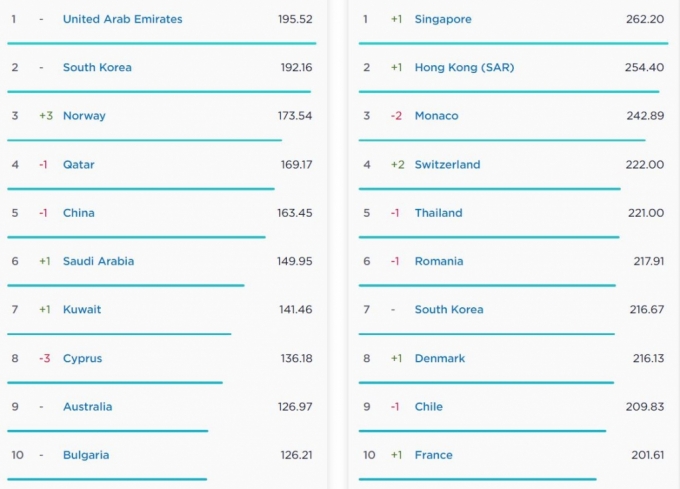This screenshot has width=680, height=489.
Task: Open the United Arab Emirates country link
Action: click(x=123, y=19)
